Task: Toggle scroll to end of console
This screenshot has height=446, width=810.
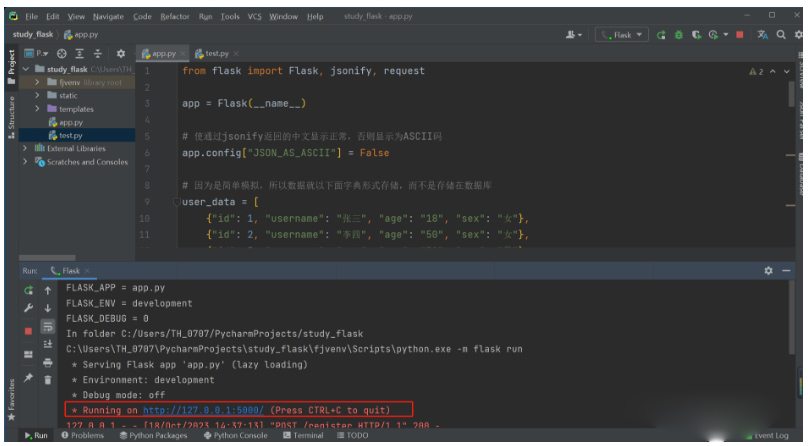Action: click(48, 344)
